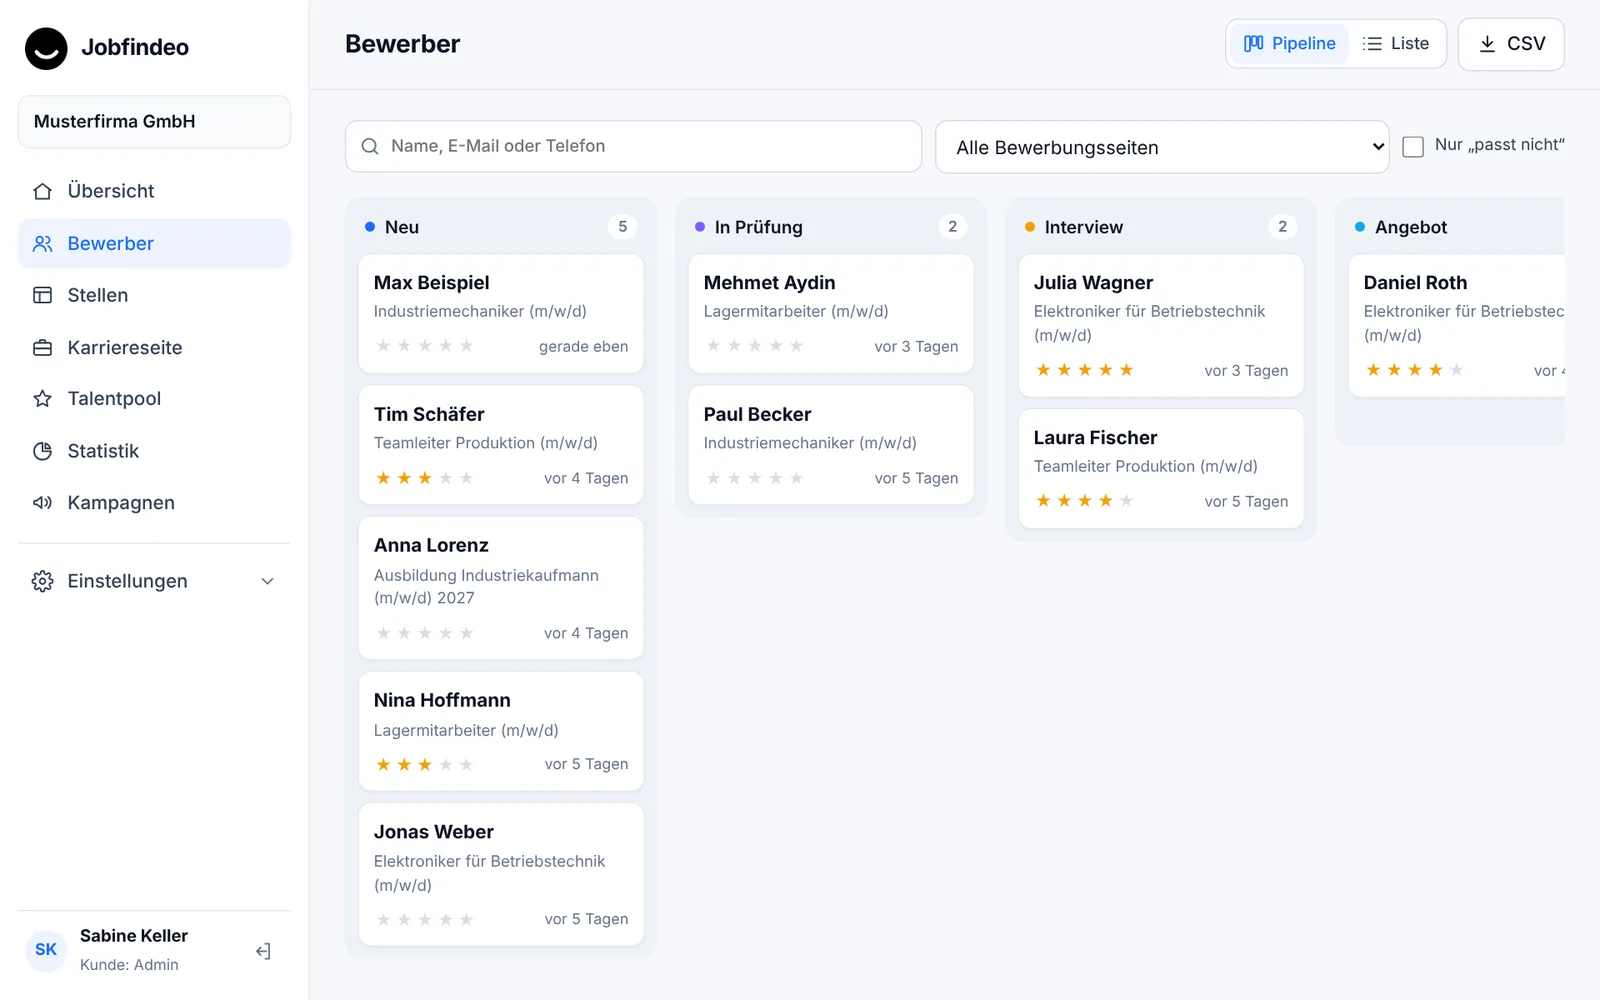
Task: Open Talentpool in the sidebar
Action: point(154,399)
